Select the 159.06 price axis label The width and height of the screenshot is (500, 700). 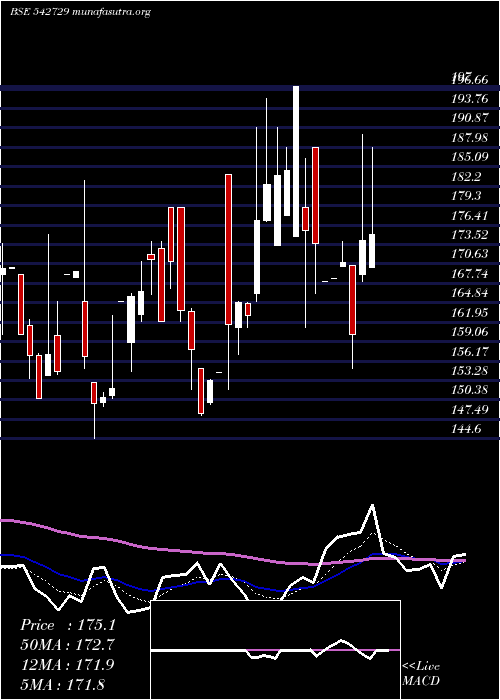tap(470, 332)
